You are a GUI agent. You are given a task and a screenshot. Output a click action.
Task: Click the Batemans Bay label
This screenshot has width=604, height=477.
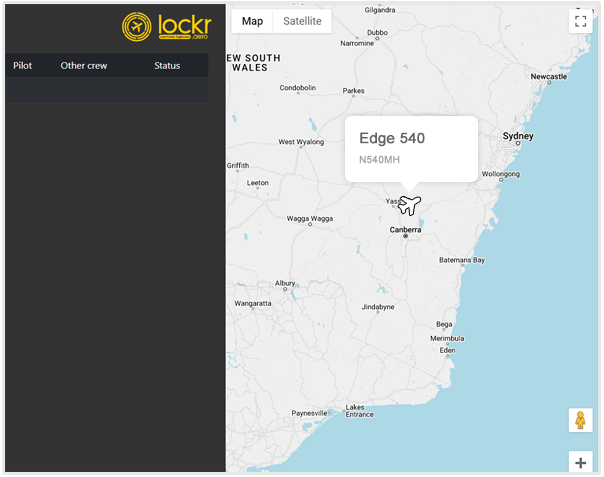[462, 260]
